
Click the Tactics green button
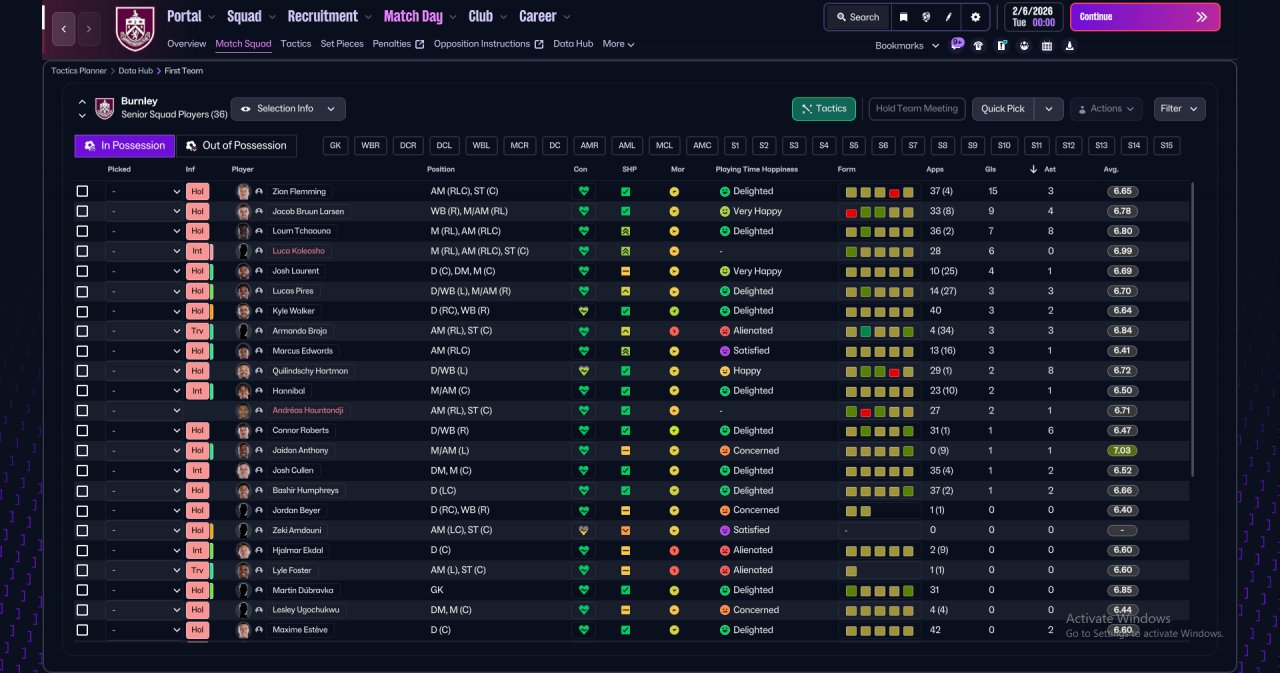pyautogui.click(x=824, y=109)
